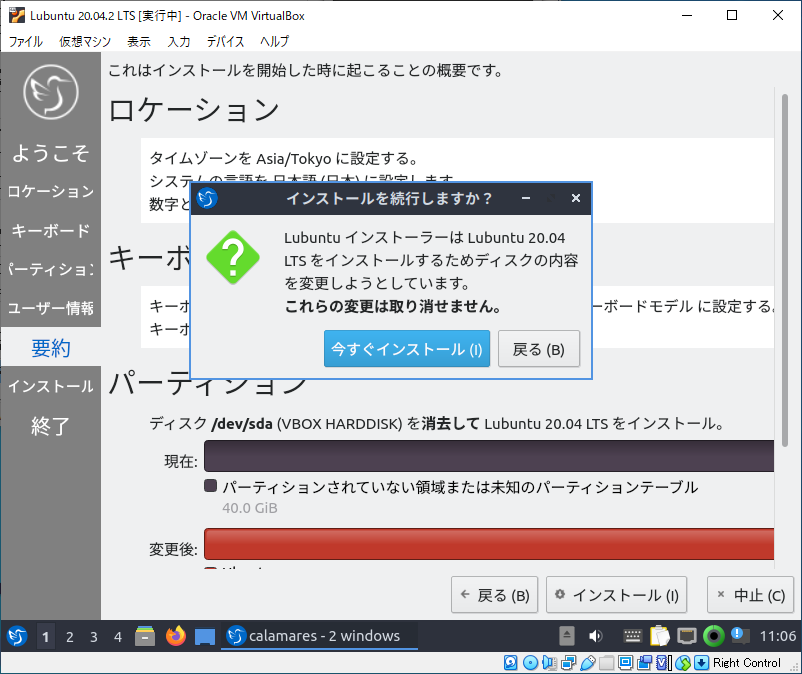Click VirtualBox mouse integration status icon
802x674 pixels.
coord(683,663)
